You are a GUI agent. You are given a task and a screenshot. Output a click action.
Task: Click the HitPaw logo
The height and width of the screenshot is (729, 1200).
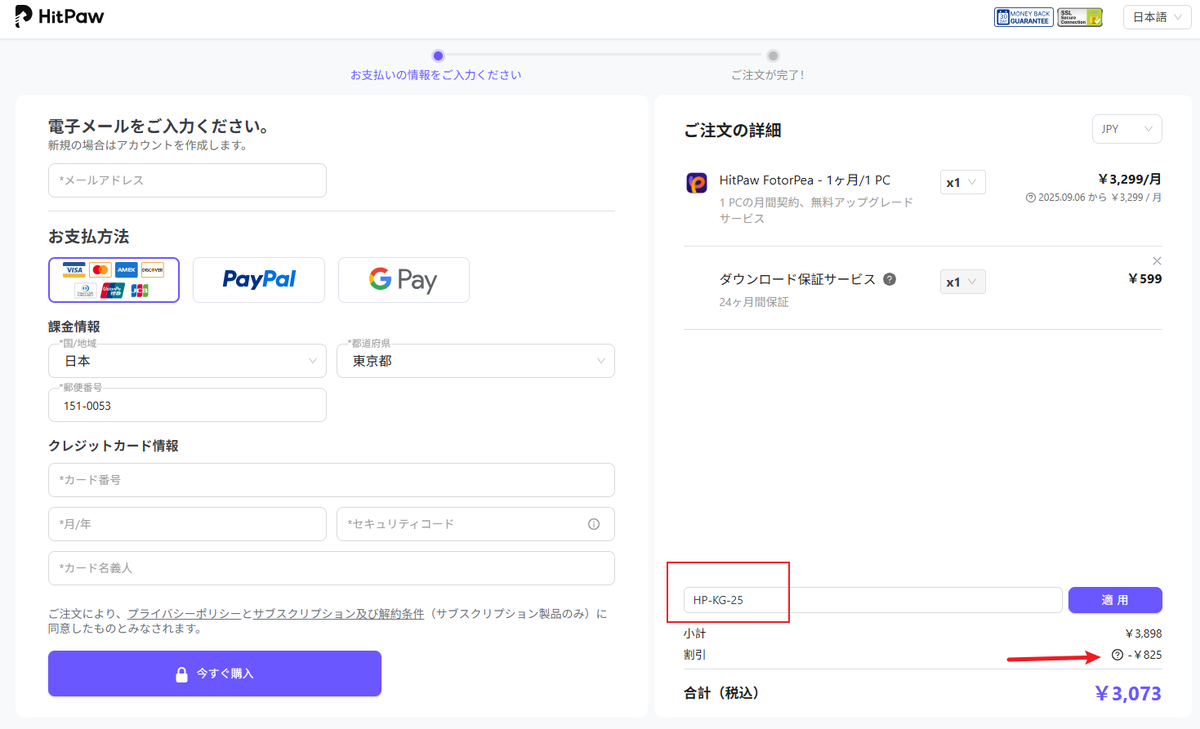(60, 17)
